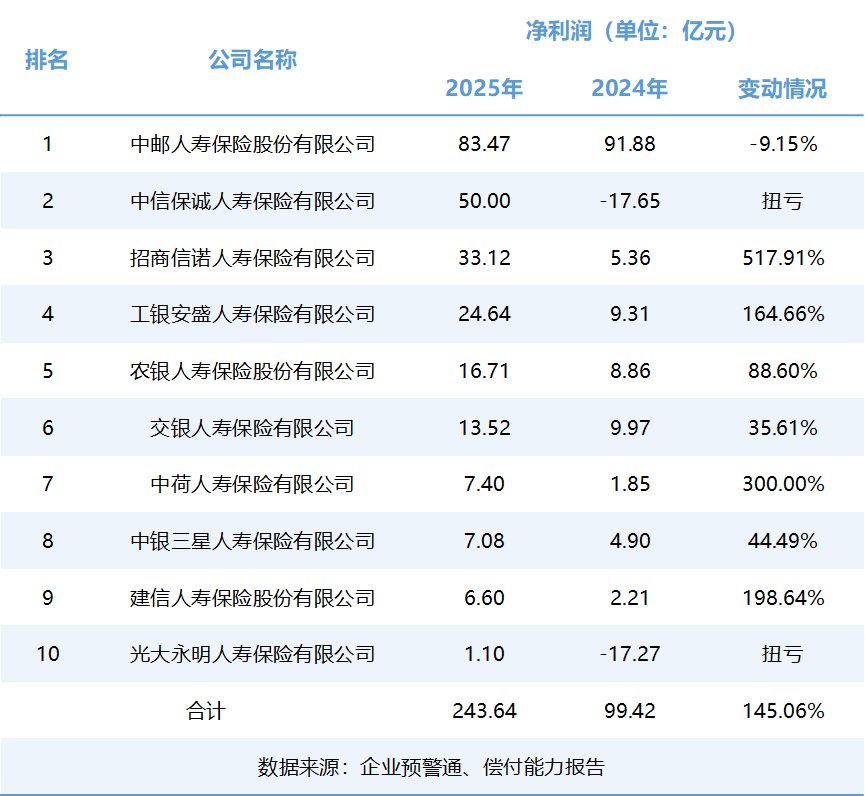Click the 排名 column header
The height and width of the screenshot is (796, 865).
[47, 59]
